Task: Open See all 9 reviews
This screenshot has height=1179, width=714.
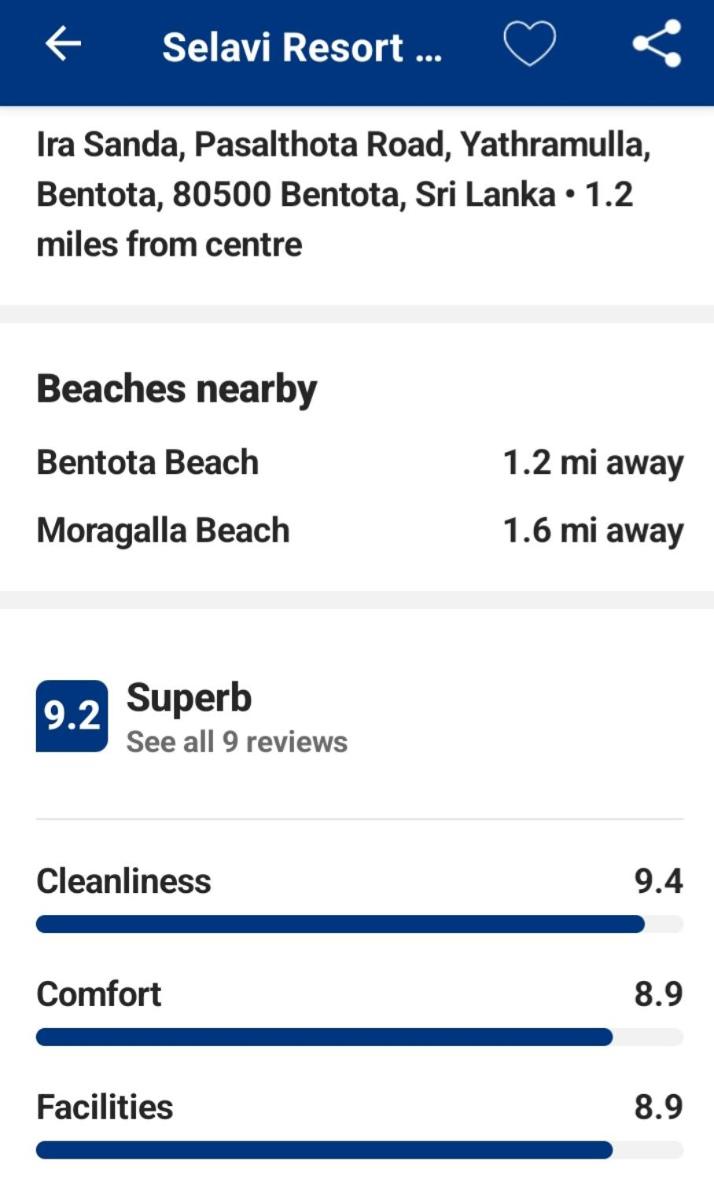Action: tap(237, 742)
